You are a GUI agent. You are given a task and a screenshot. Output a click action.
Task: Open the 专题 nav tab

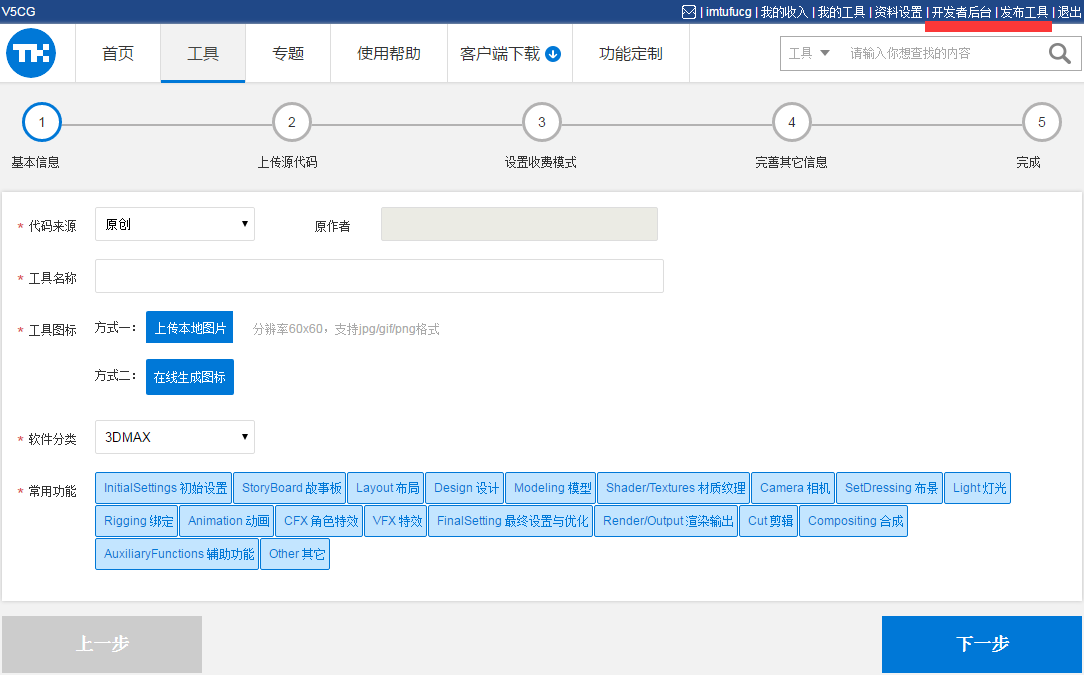[x=288, y=53]
